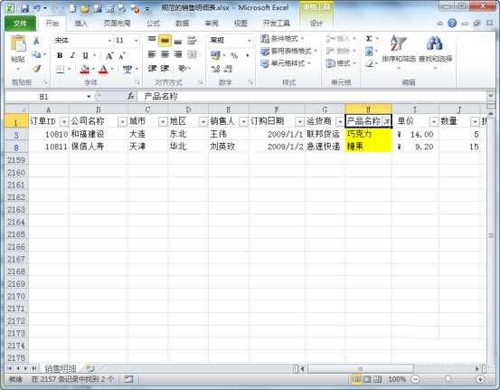Toggle Bold formatting
The width and height of the screenshot is (500, 390).
click(x=60, y=55)
